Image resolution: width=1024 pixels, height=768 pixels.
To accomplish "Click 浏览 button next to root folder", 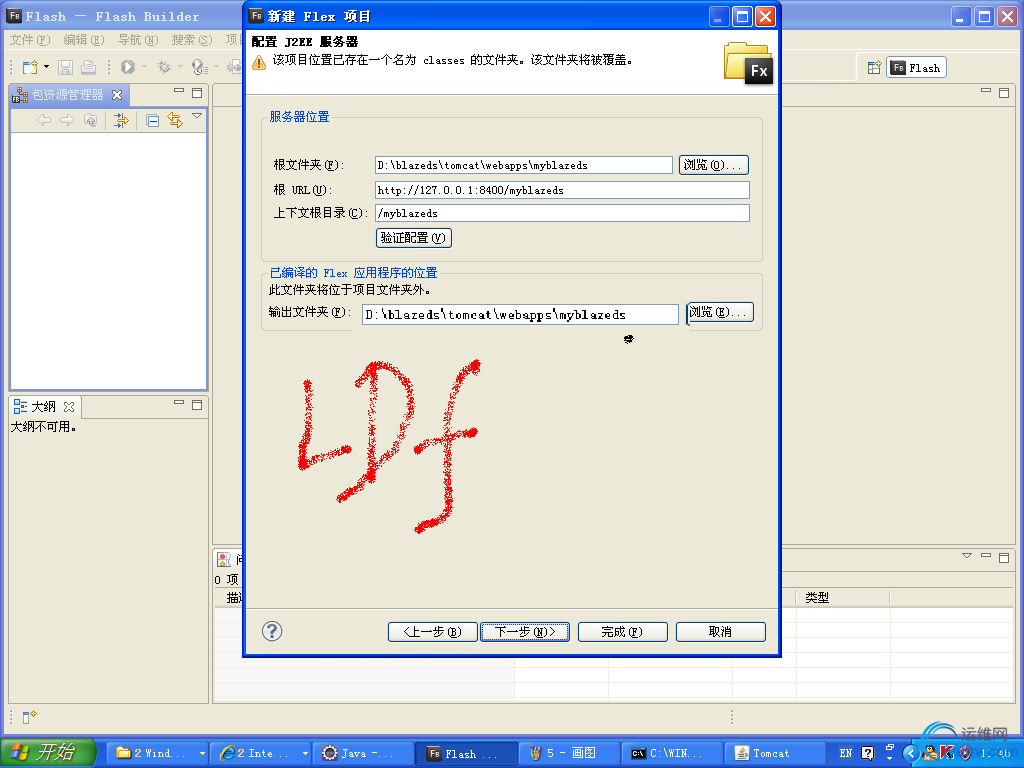I will click(x=713, y=165).
